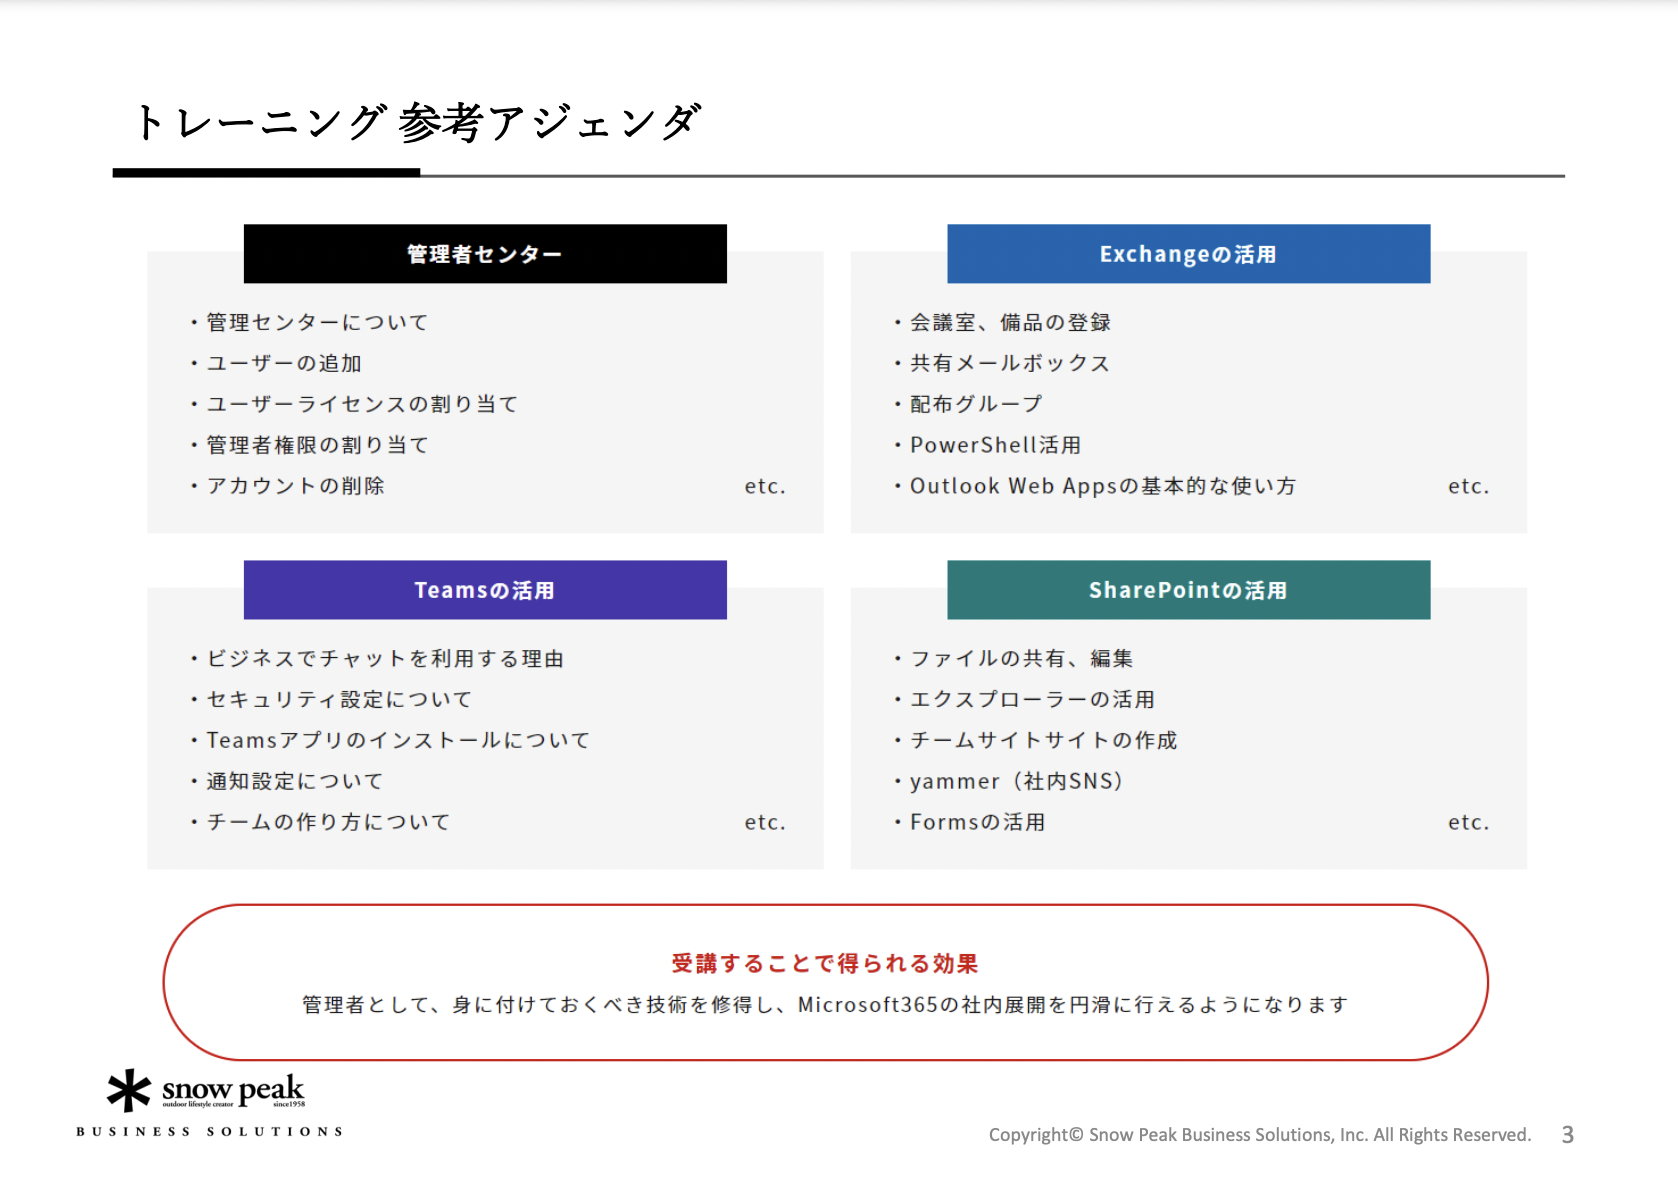This screenshot has height=1188, width=1678.
Task: Select the Teamsの活用 purple header box
Action: 485,590
